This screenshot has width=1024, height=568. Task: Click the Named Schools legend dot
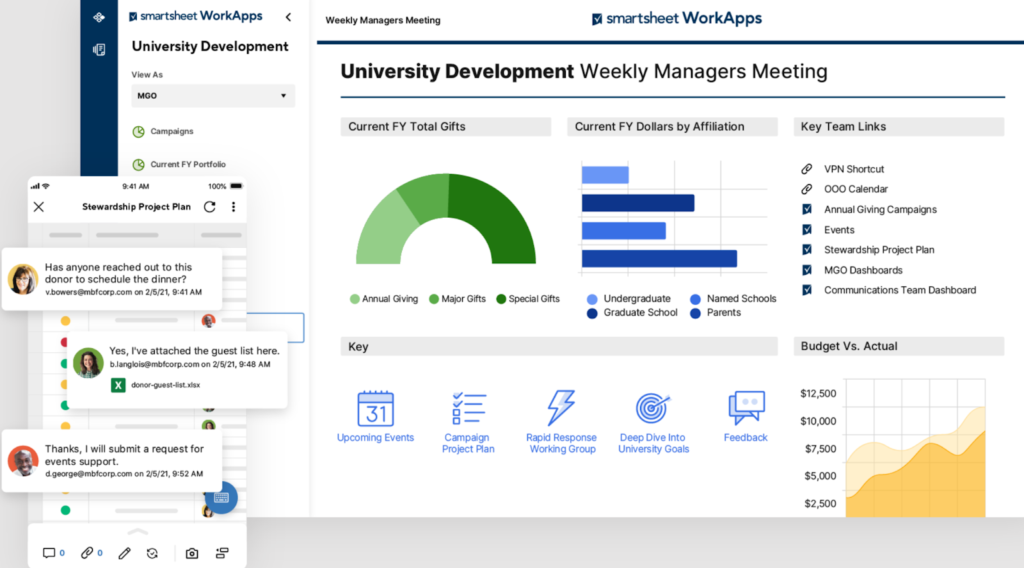696,299
